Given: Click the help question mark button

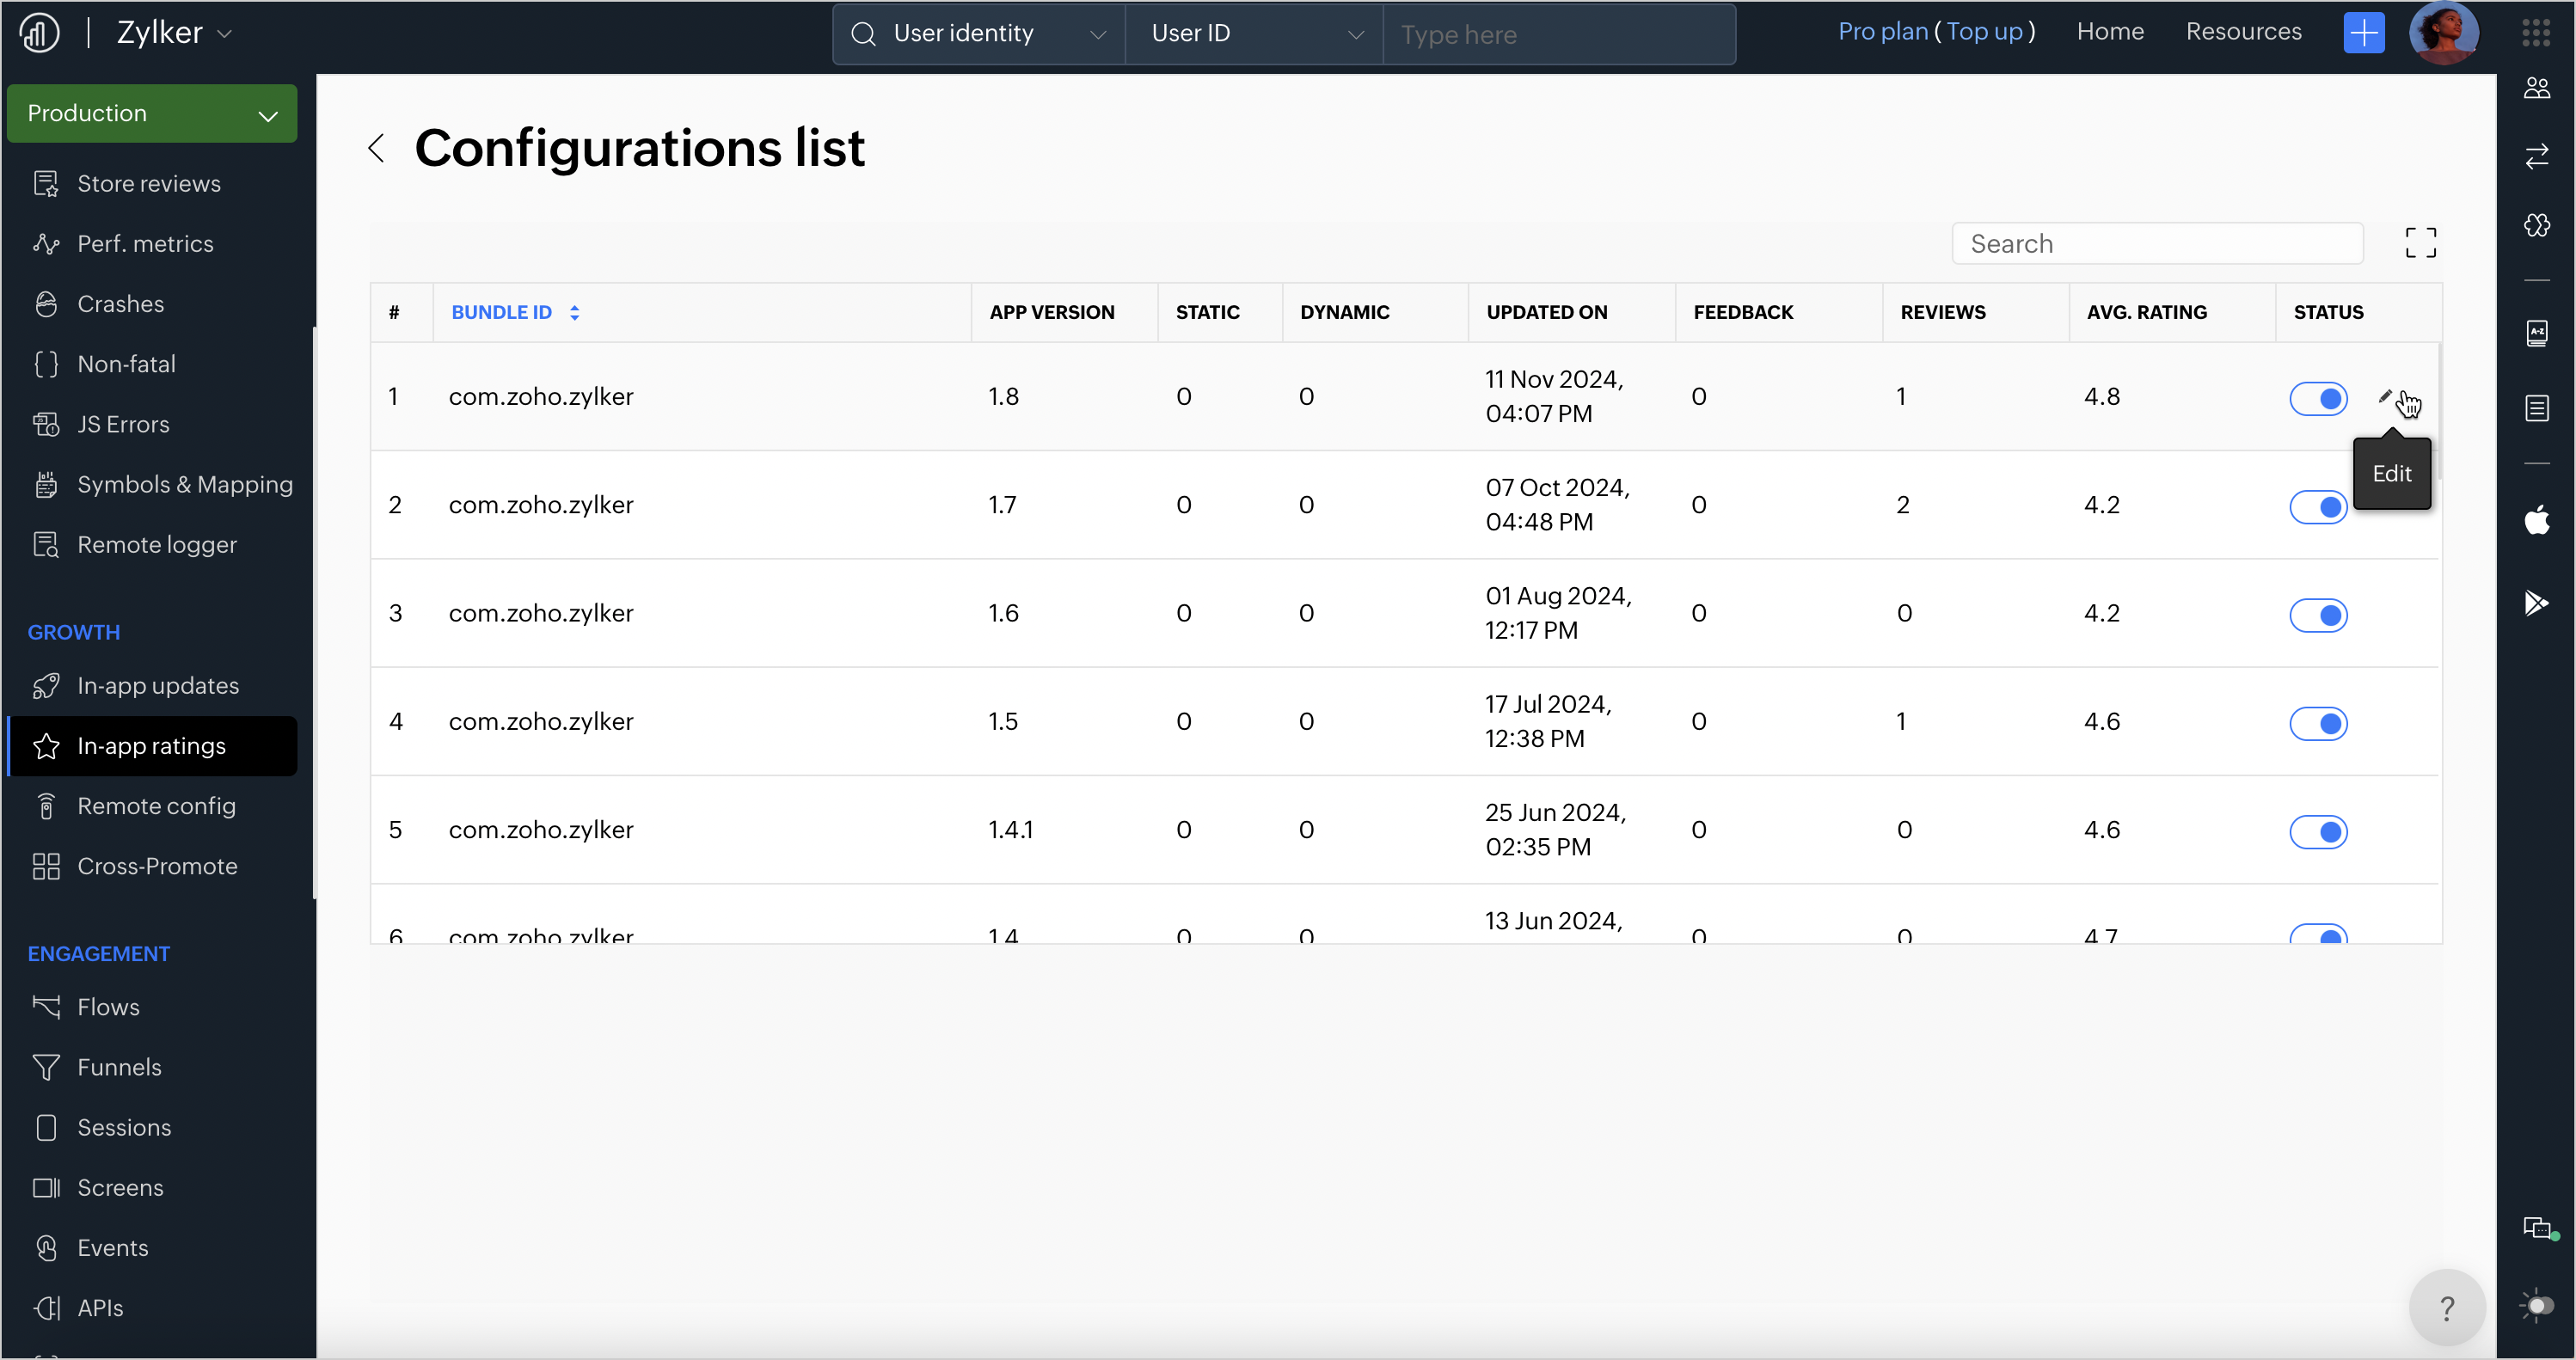Looking at the screenshot, I should pos(2447,1308).
